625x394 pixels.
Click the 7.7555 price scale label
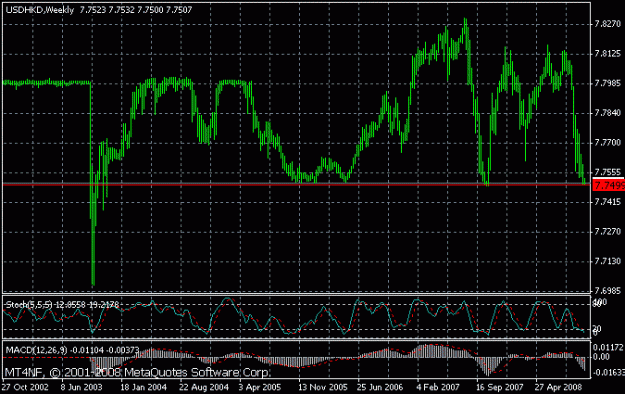click(608, 172)
